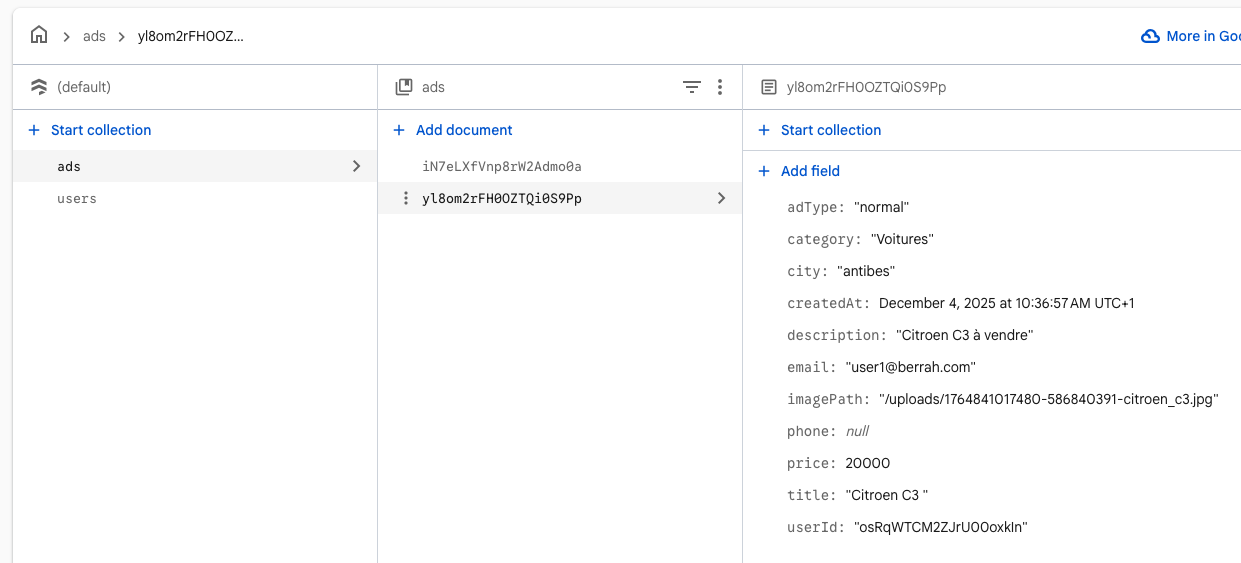Add a document to ads
Screen dimensions: 1241x563
point(463,130)
